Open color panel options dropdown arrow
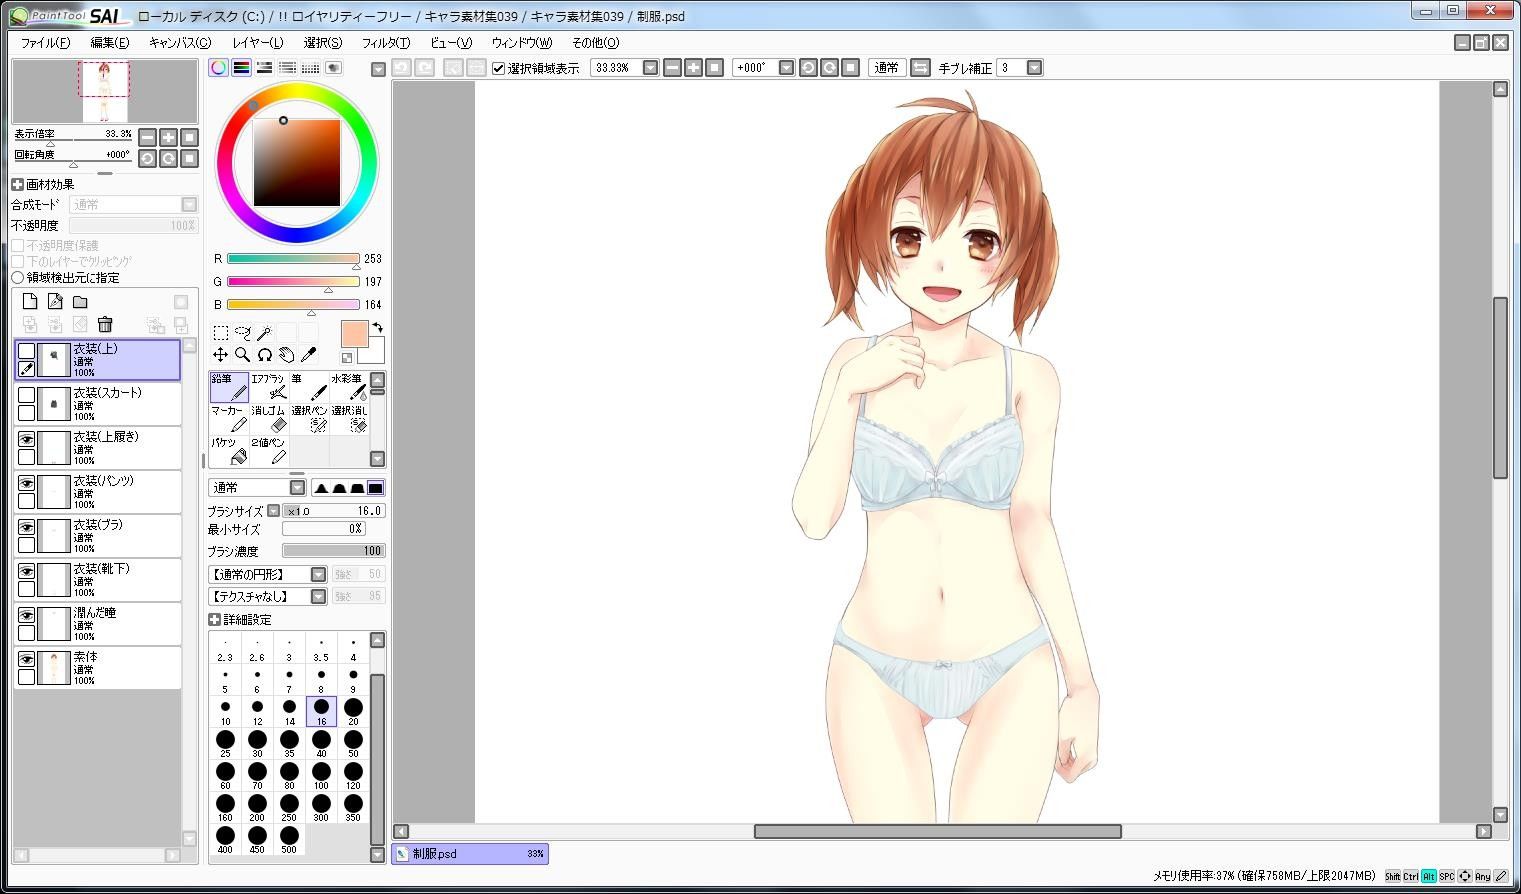The width and height of the screenshot is (1521, 894). 378,69
